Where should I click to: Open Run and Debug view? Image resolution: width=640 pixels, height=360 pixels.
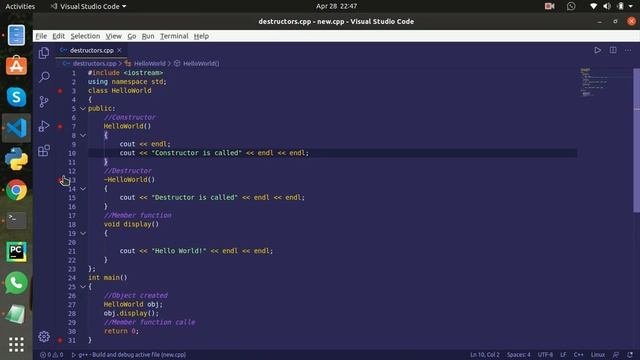[x=44, y=126]
